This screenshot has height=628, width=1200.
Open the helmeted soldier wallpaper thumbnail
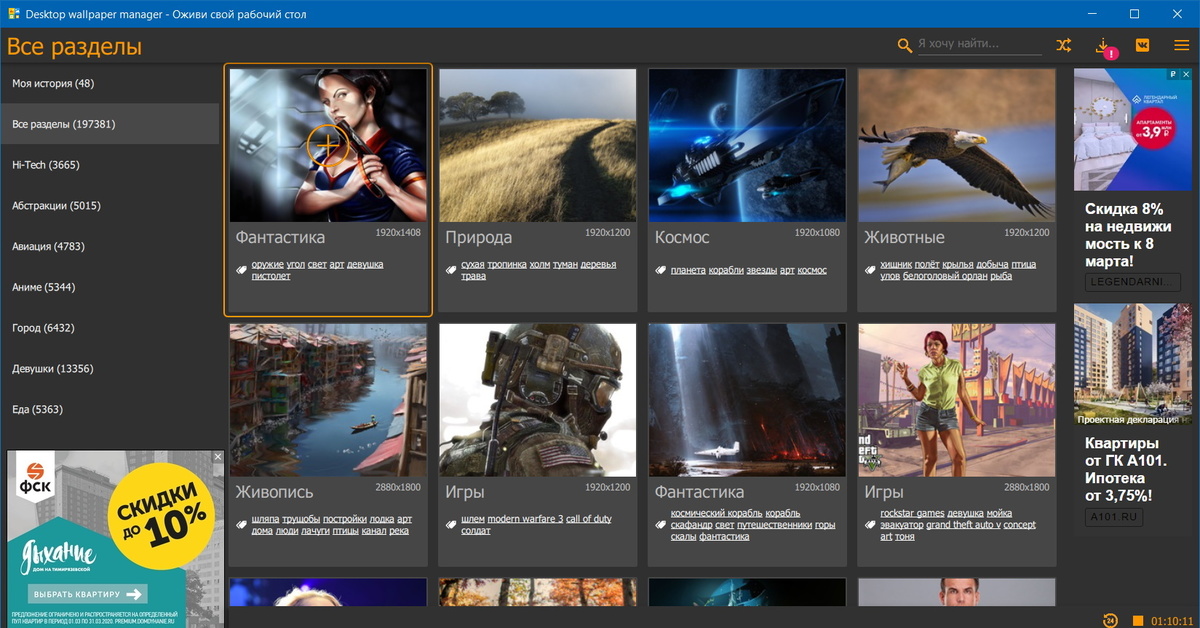(x=538, y=399)
